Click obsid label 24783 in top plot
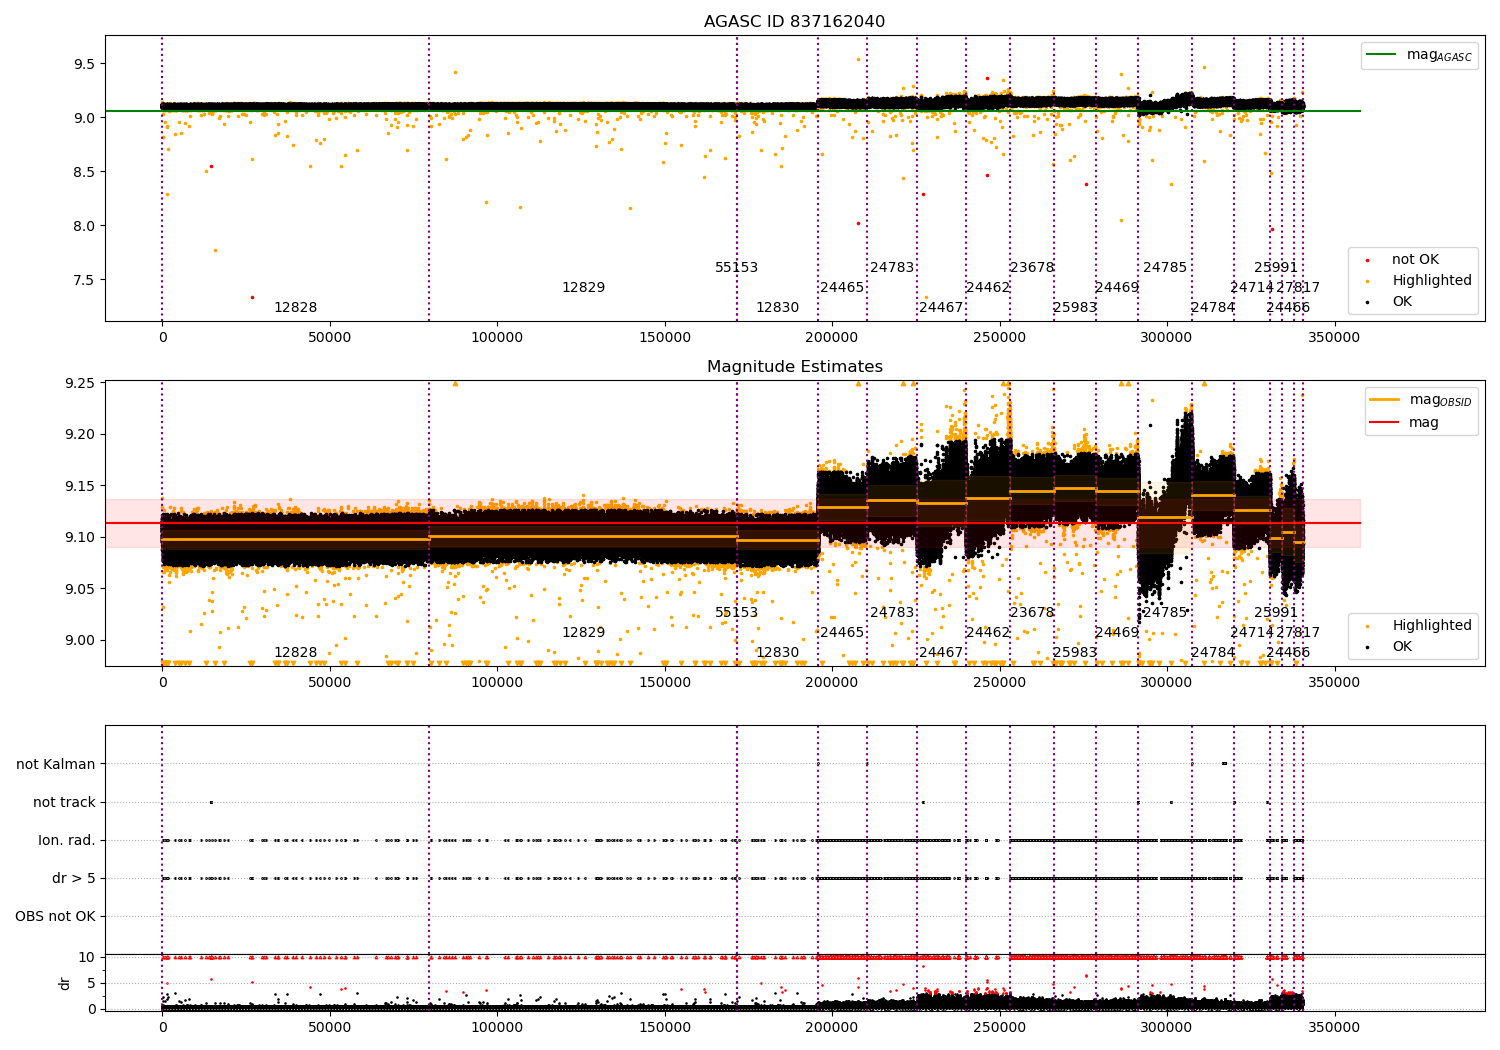 click(892, 268)
